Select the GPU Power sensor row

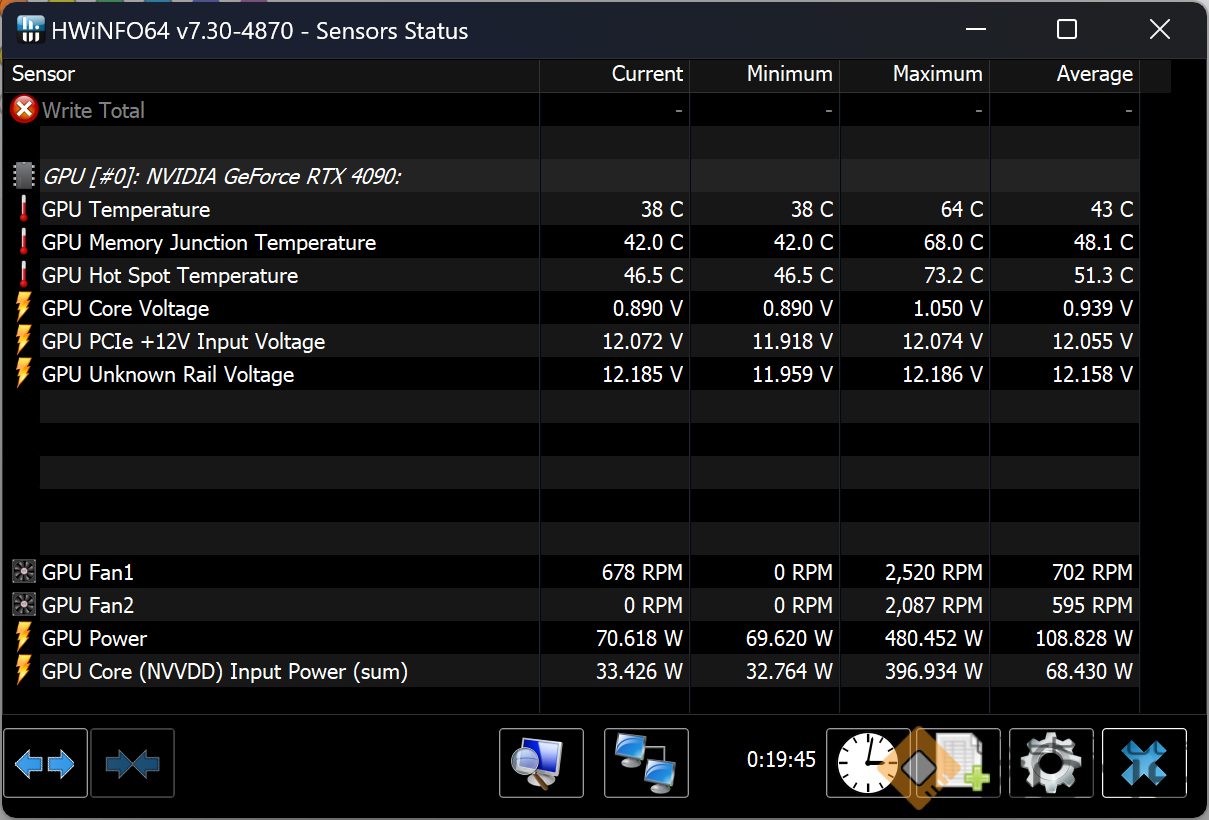pos(94,639)
